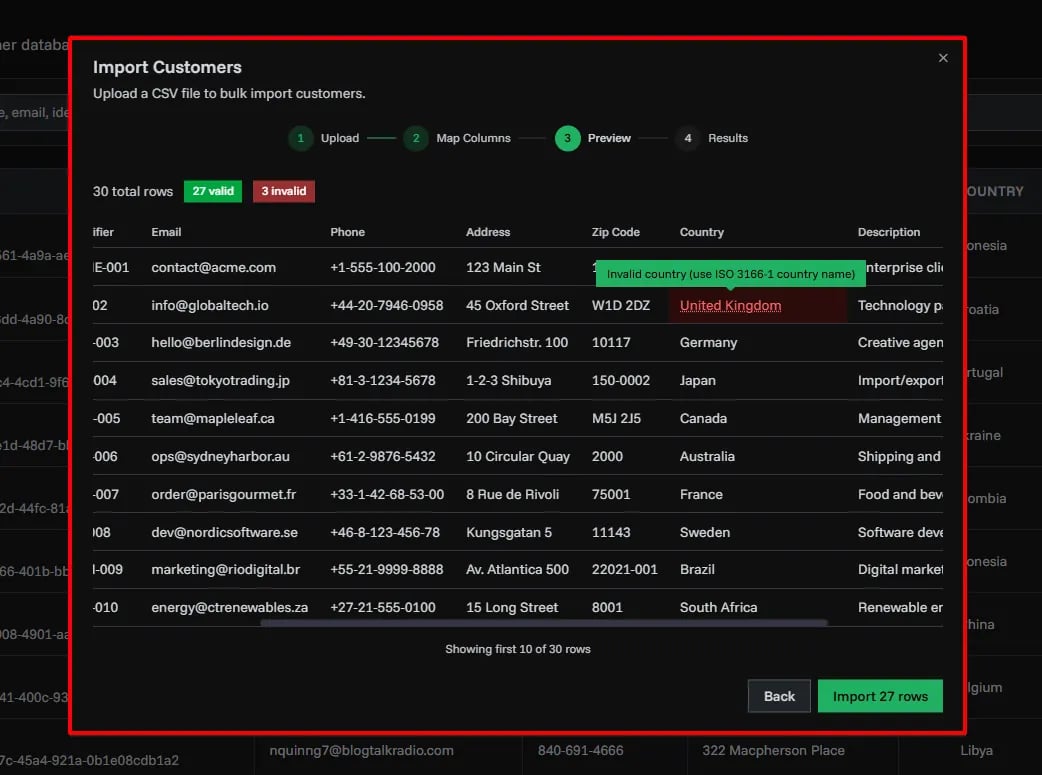Click the Email column header
This screenshot has height=775, width=1042.
[x=166, y=232]
